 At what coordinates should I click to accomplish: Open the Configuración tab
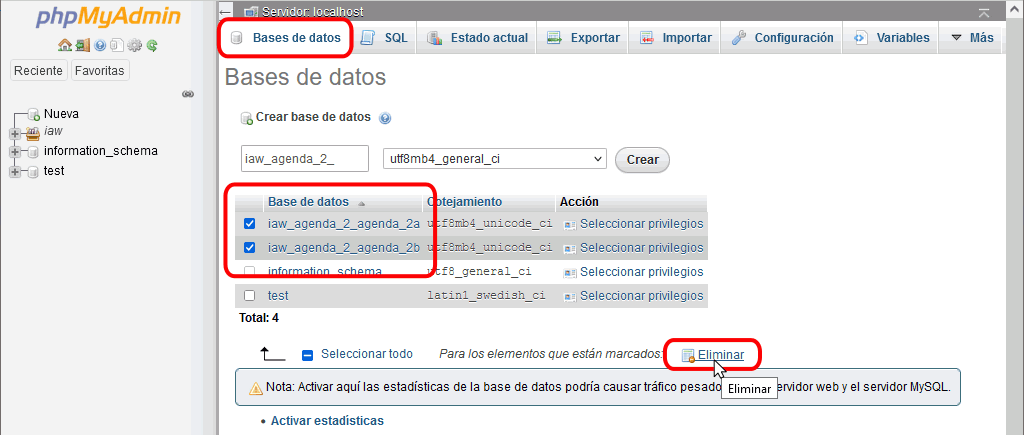tap(782, 38)
